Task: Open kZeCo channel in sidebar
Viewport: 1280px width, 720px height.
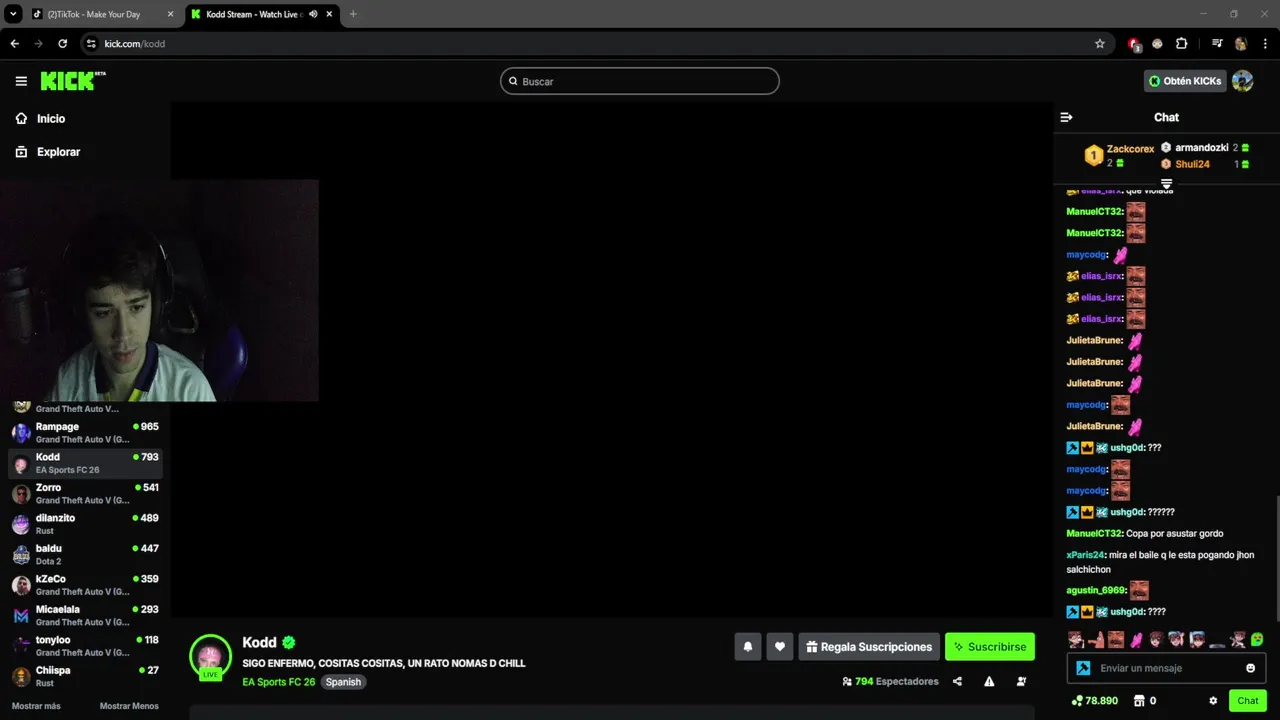Action: 85,585
